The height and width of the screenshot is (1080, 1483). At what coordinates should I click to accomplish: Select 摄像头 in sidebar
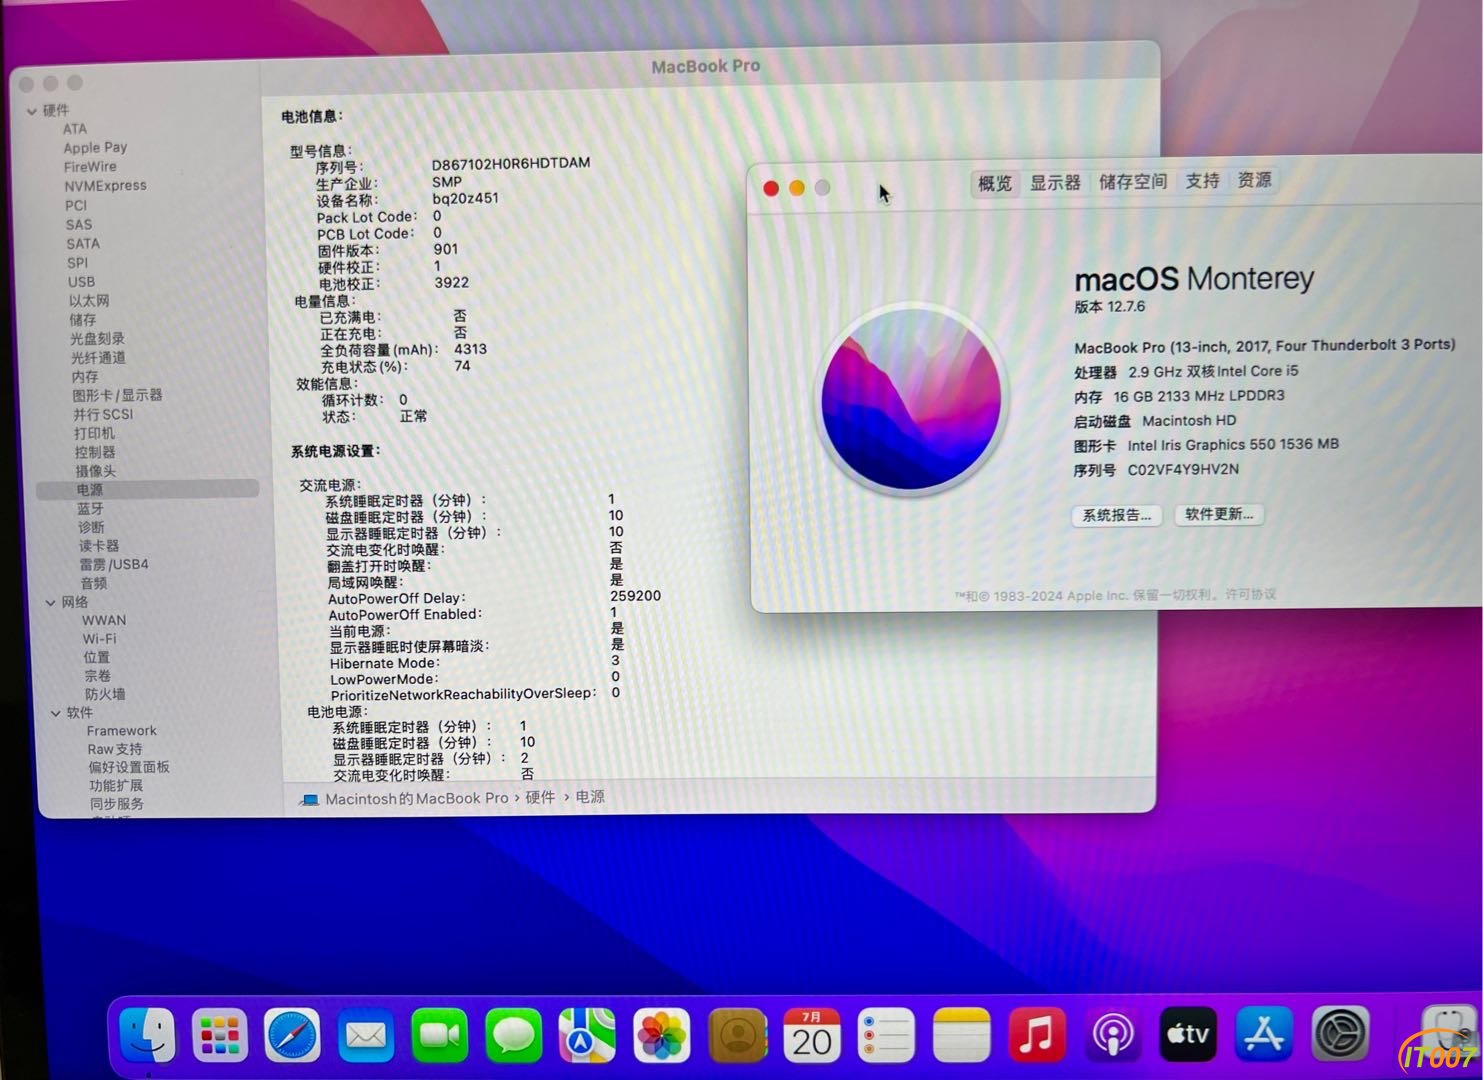[x=96, y=471]
